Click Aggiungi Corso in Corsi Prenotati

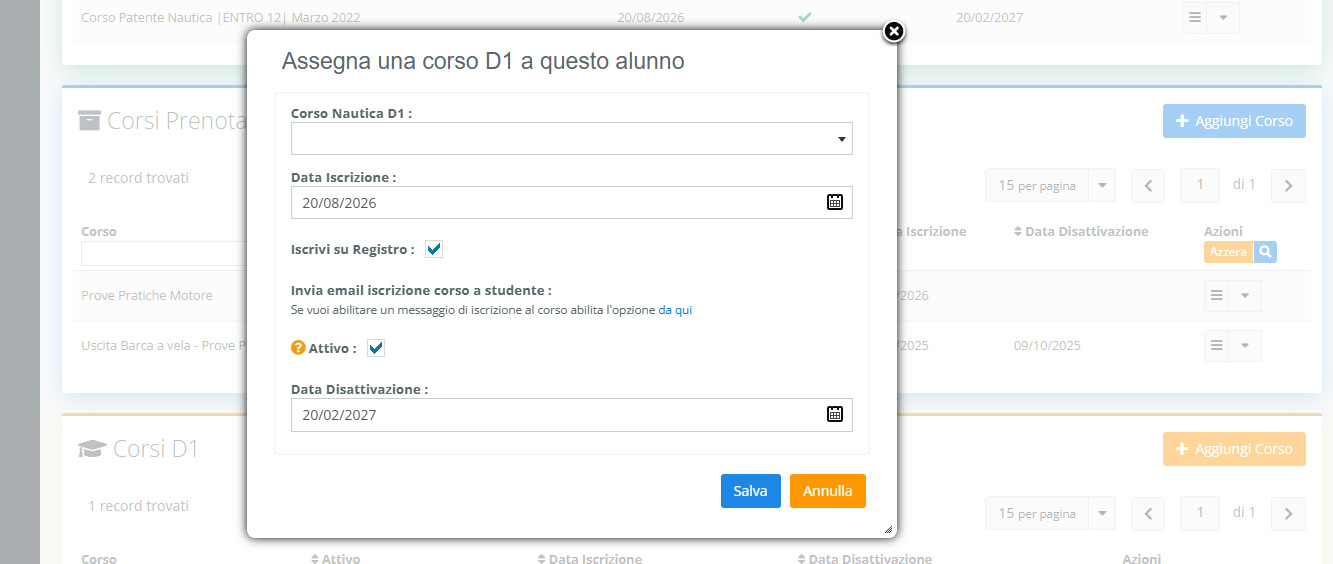[x=1234, y=121]
